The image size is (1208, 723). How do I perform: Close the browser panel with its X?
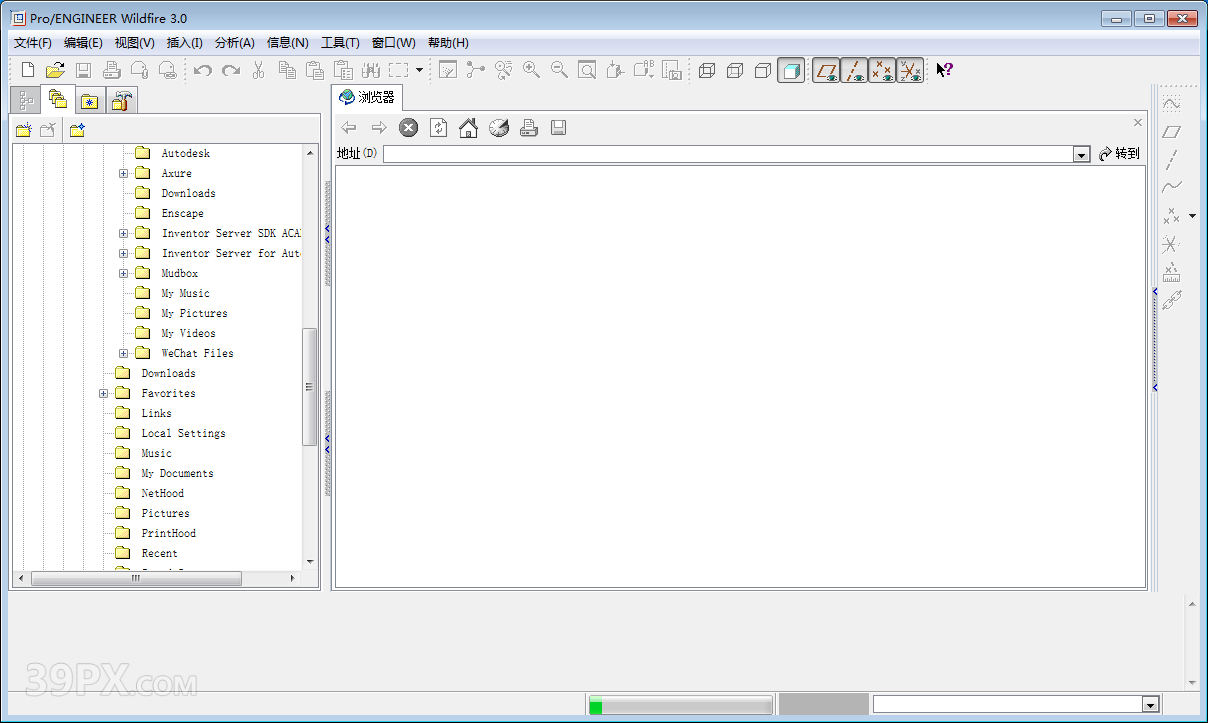pos(1137,123)
